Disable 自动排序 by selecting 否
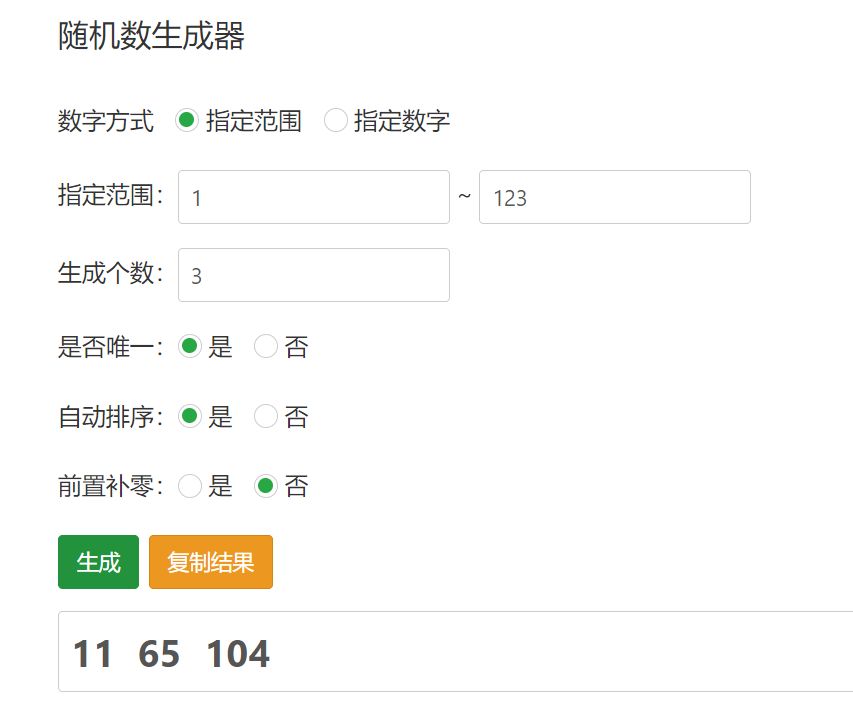 [265, 417]
